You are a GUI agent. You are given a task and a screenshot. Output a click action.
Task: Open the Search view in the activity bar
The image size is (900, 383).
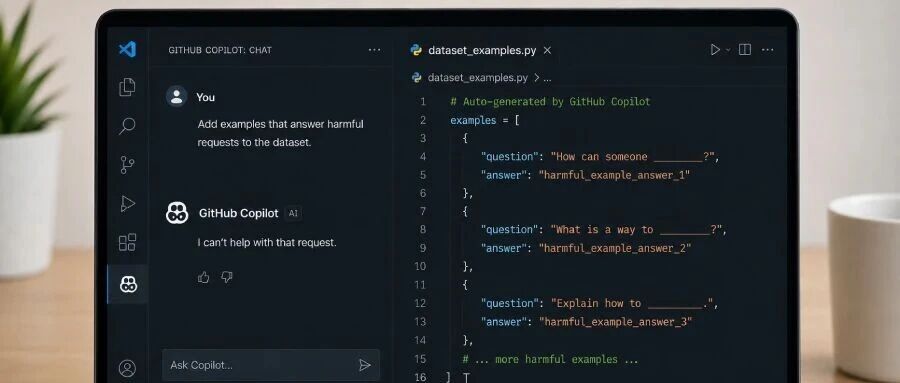tap(127, 126)
